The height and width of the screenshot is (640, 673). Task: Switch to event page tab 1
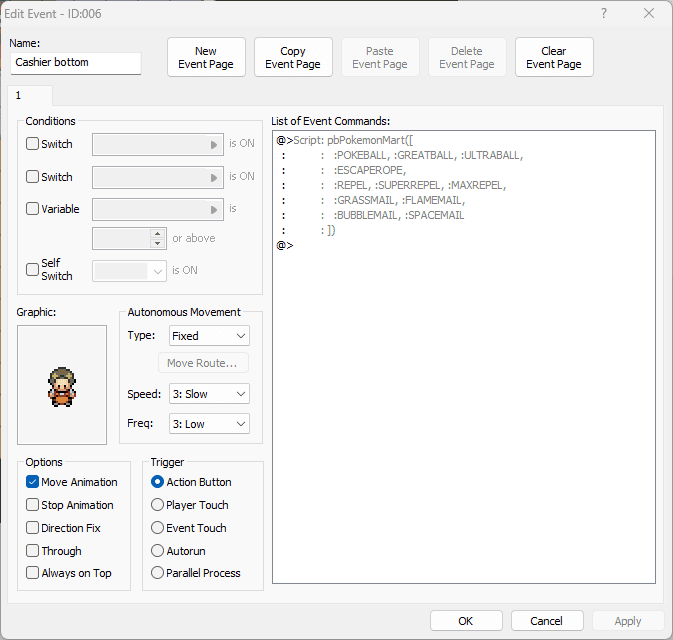tap(30, 95)
